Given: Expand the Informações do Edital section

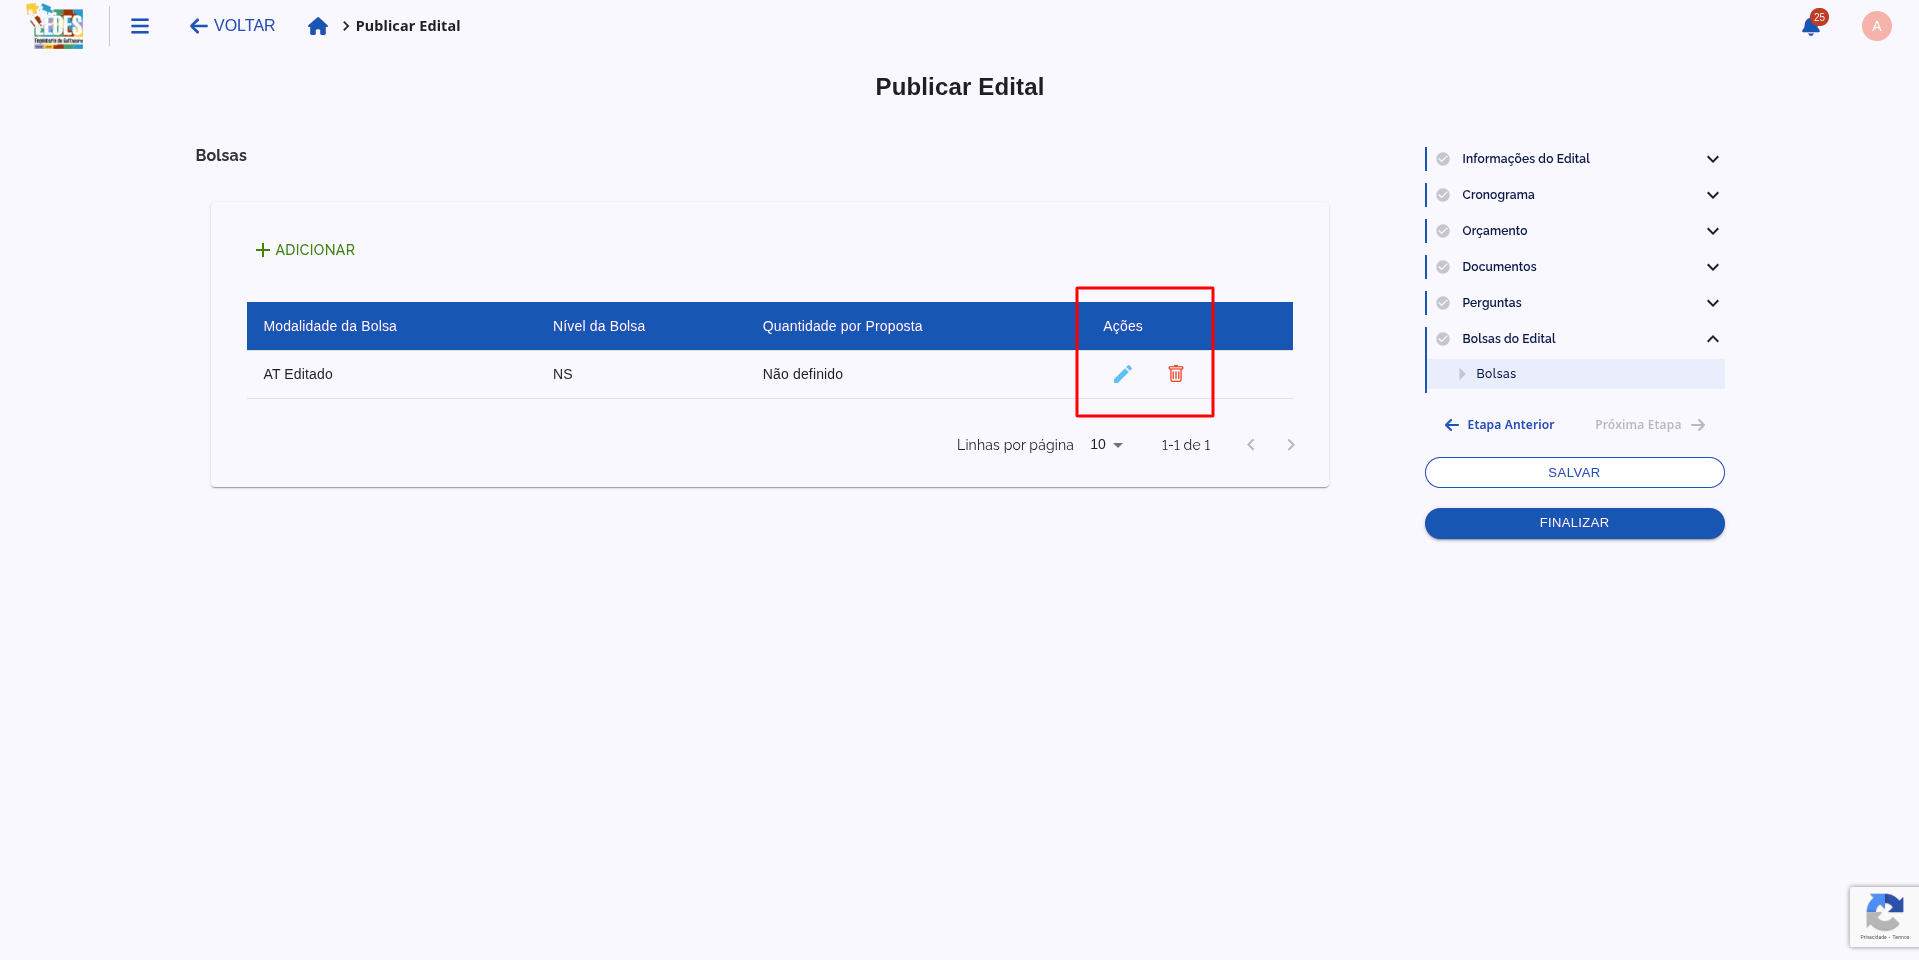Looking at the screenshot, I should coord(1713,159).
